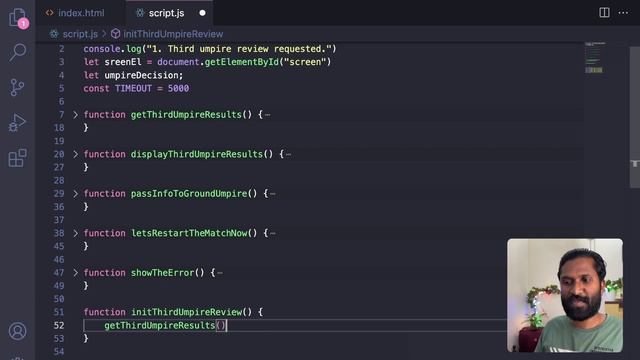Screen dimensions: 640x360
Task: Split the editor to the right
Action: [604, 13]
